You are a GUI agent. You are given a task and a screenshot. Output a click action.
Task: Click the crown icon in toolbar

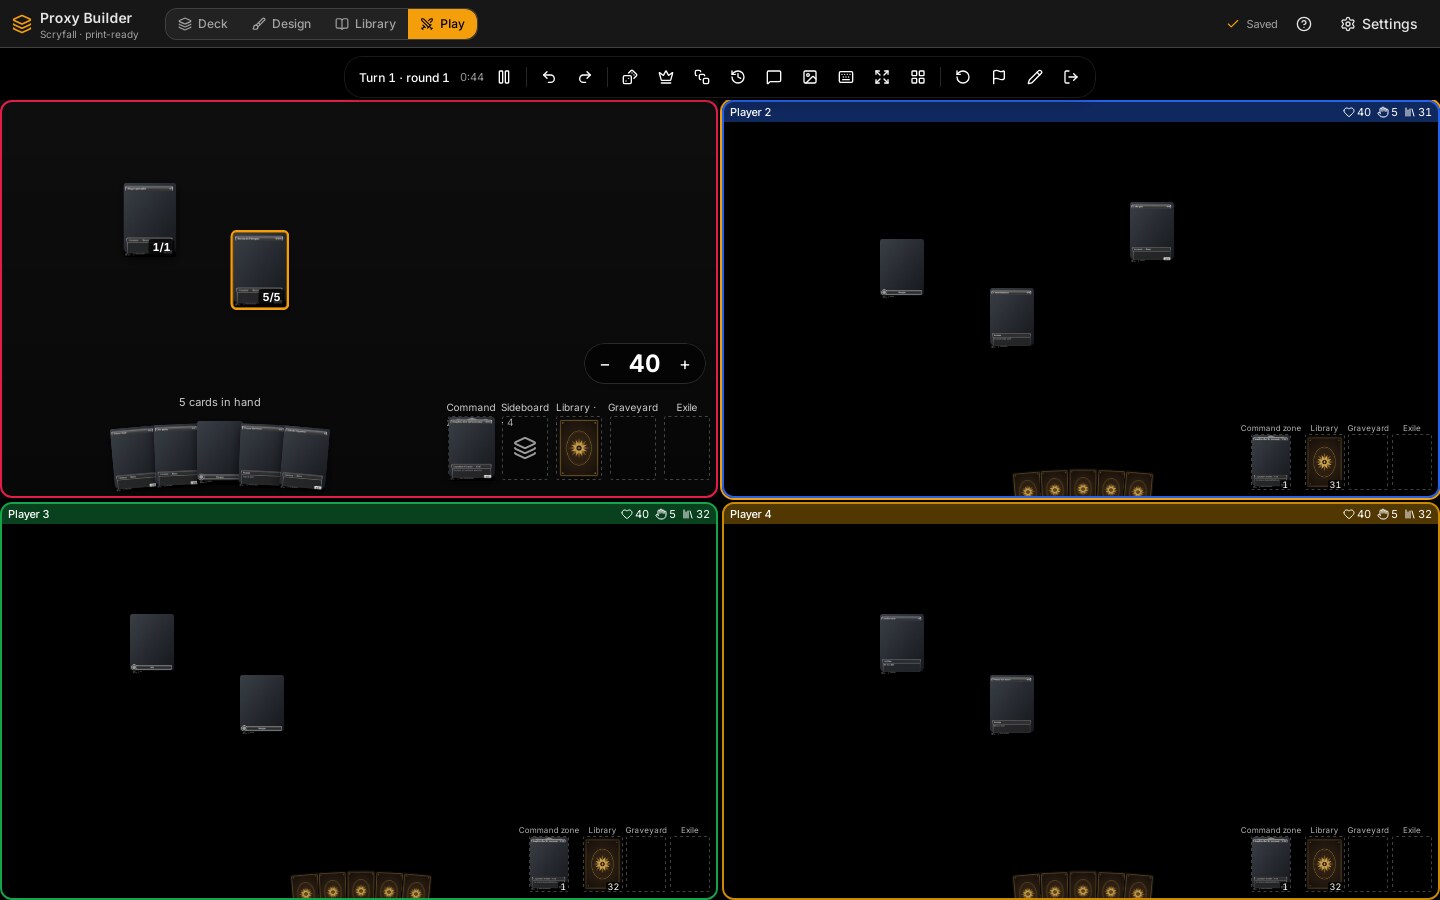coord(666,77)
